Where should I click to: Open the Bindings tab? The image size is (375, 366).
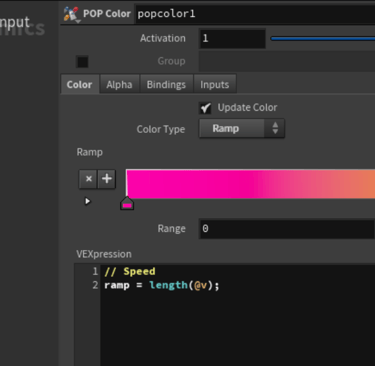[x=166, y=85]
